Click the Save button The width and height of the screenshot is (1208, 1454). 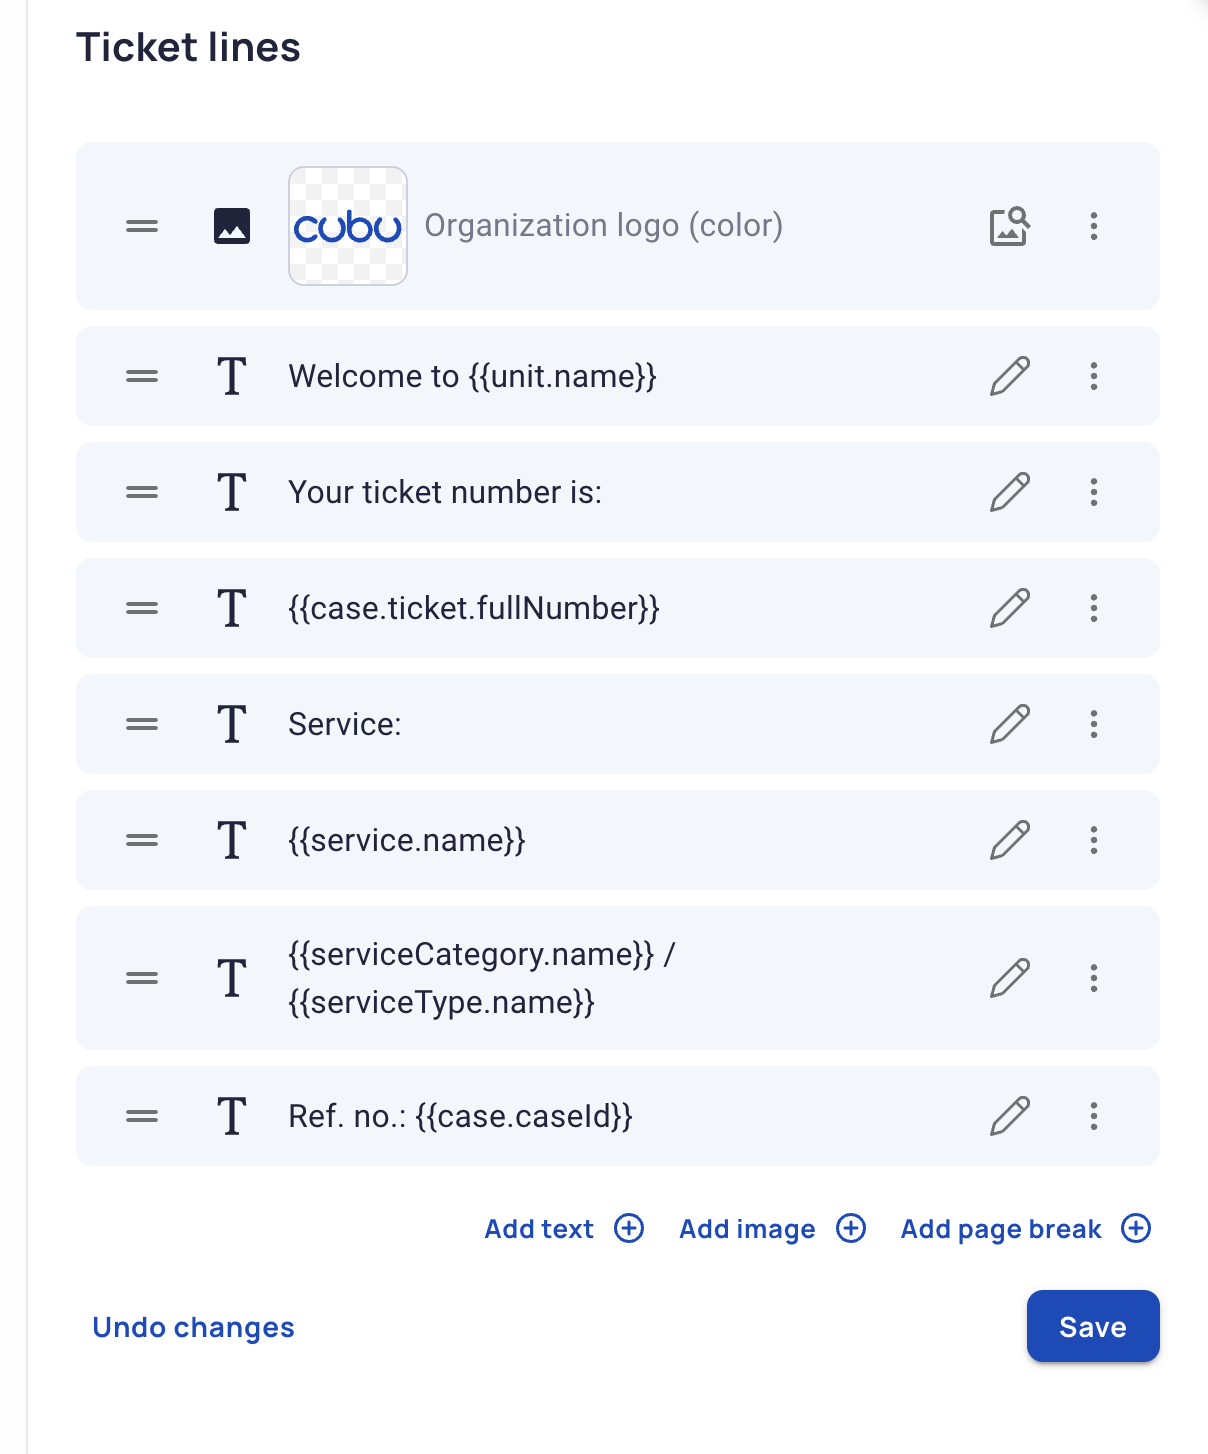click(1093, 1326)
